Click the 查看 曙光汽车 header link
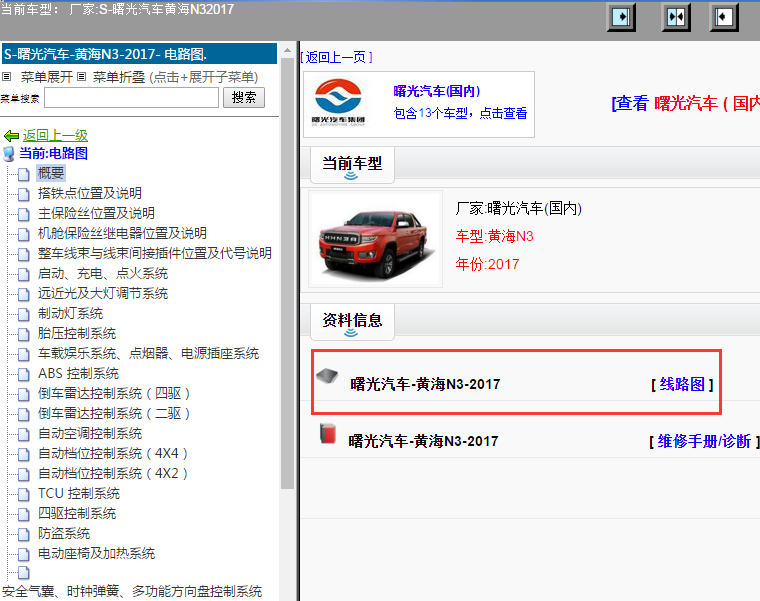 [685, 103]
